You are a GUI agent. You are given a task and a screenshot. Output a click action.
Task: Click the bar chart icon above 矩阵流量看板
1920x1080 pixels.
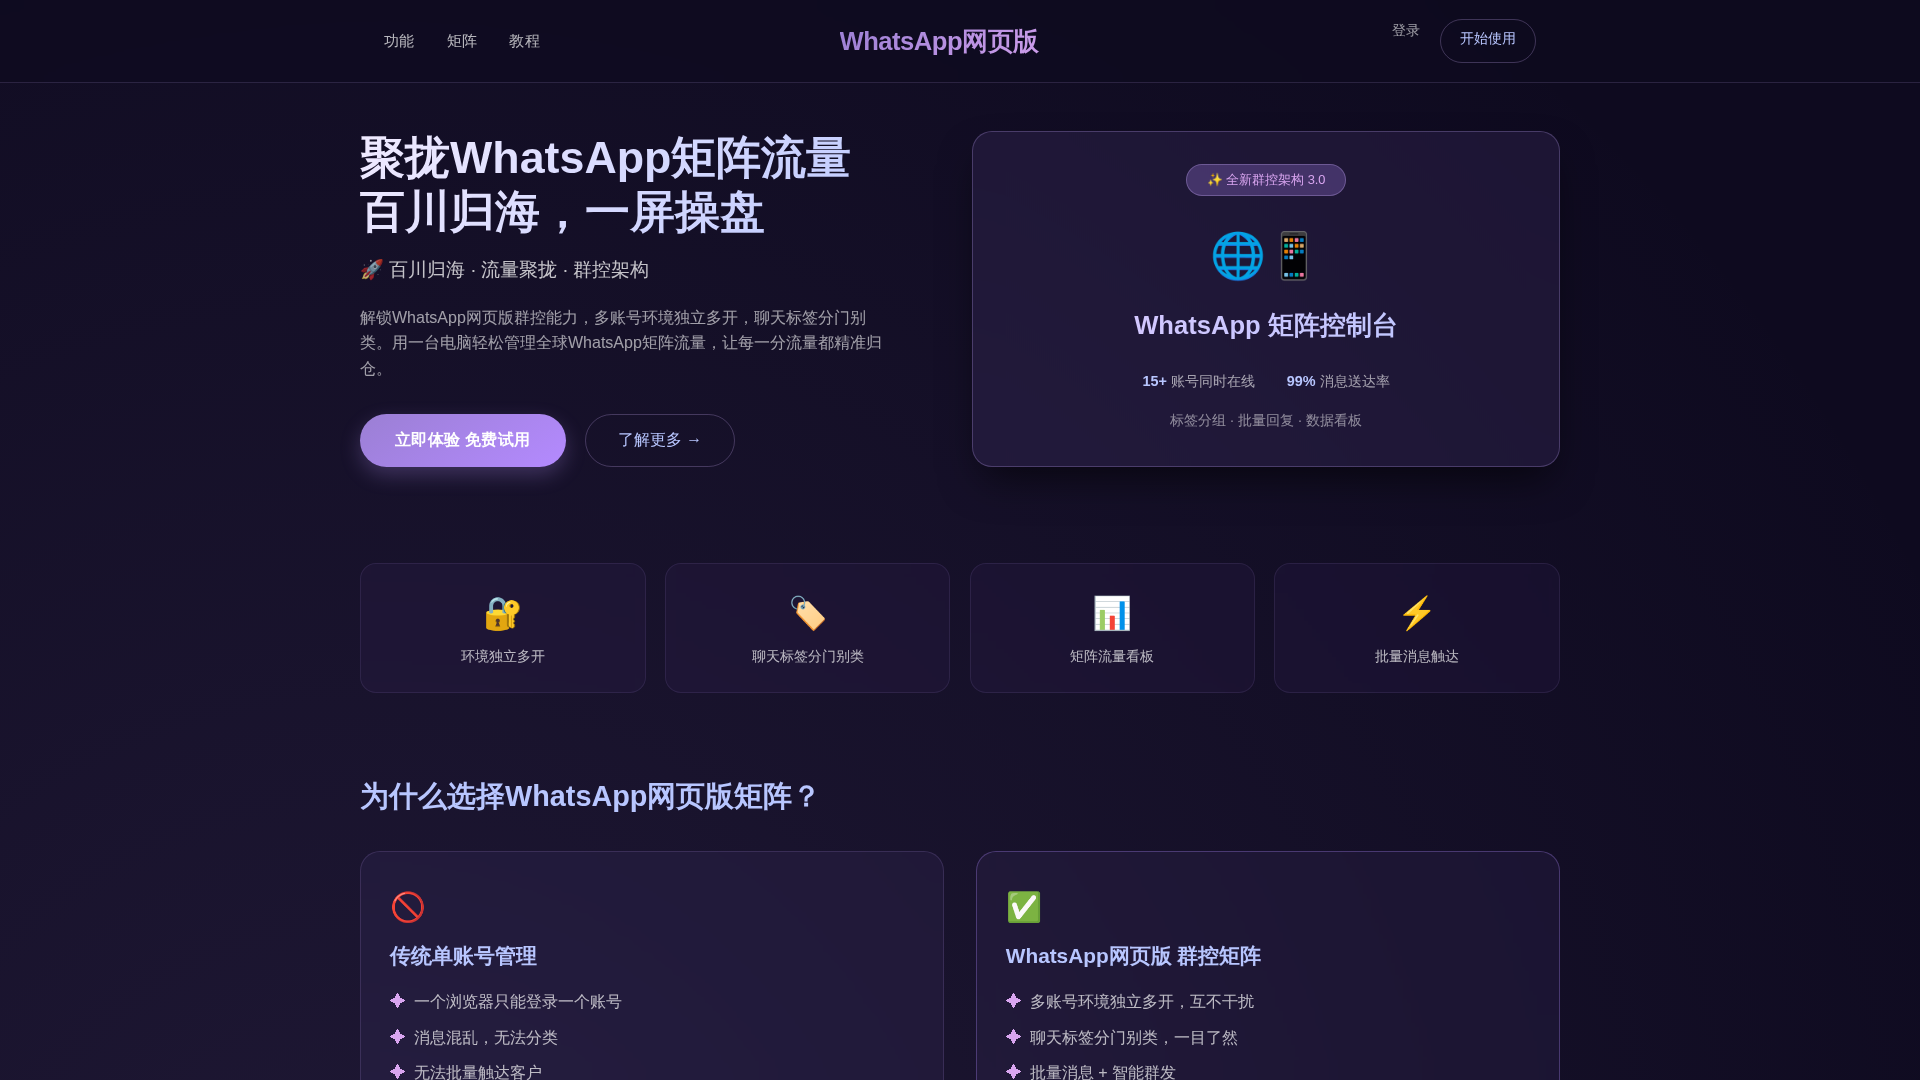click(x=1112, y=613)
